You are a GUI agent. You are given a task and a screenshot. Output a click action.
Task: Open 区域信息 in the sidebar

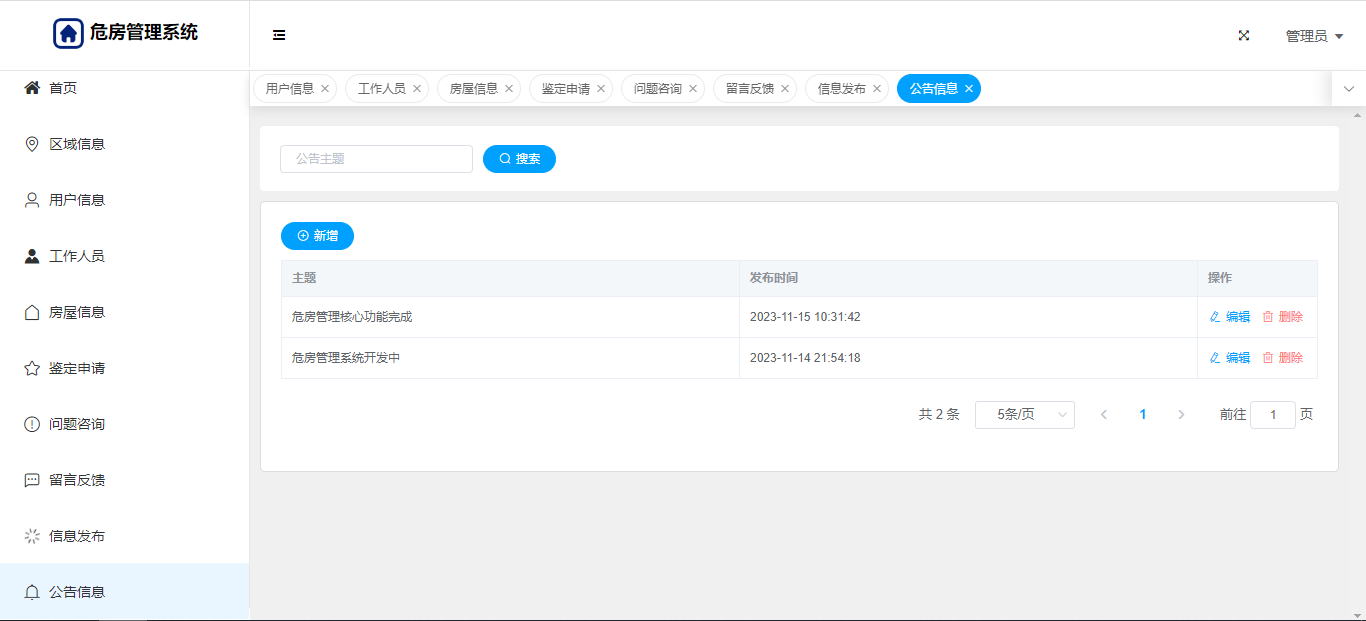77,144
